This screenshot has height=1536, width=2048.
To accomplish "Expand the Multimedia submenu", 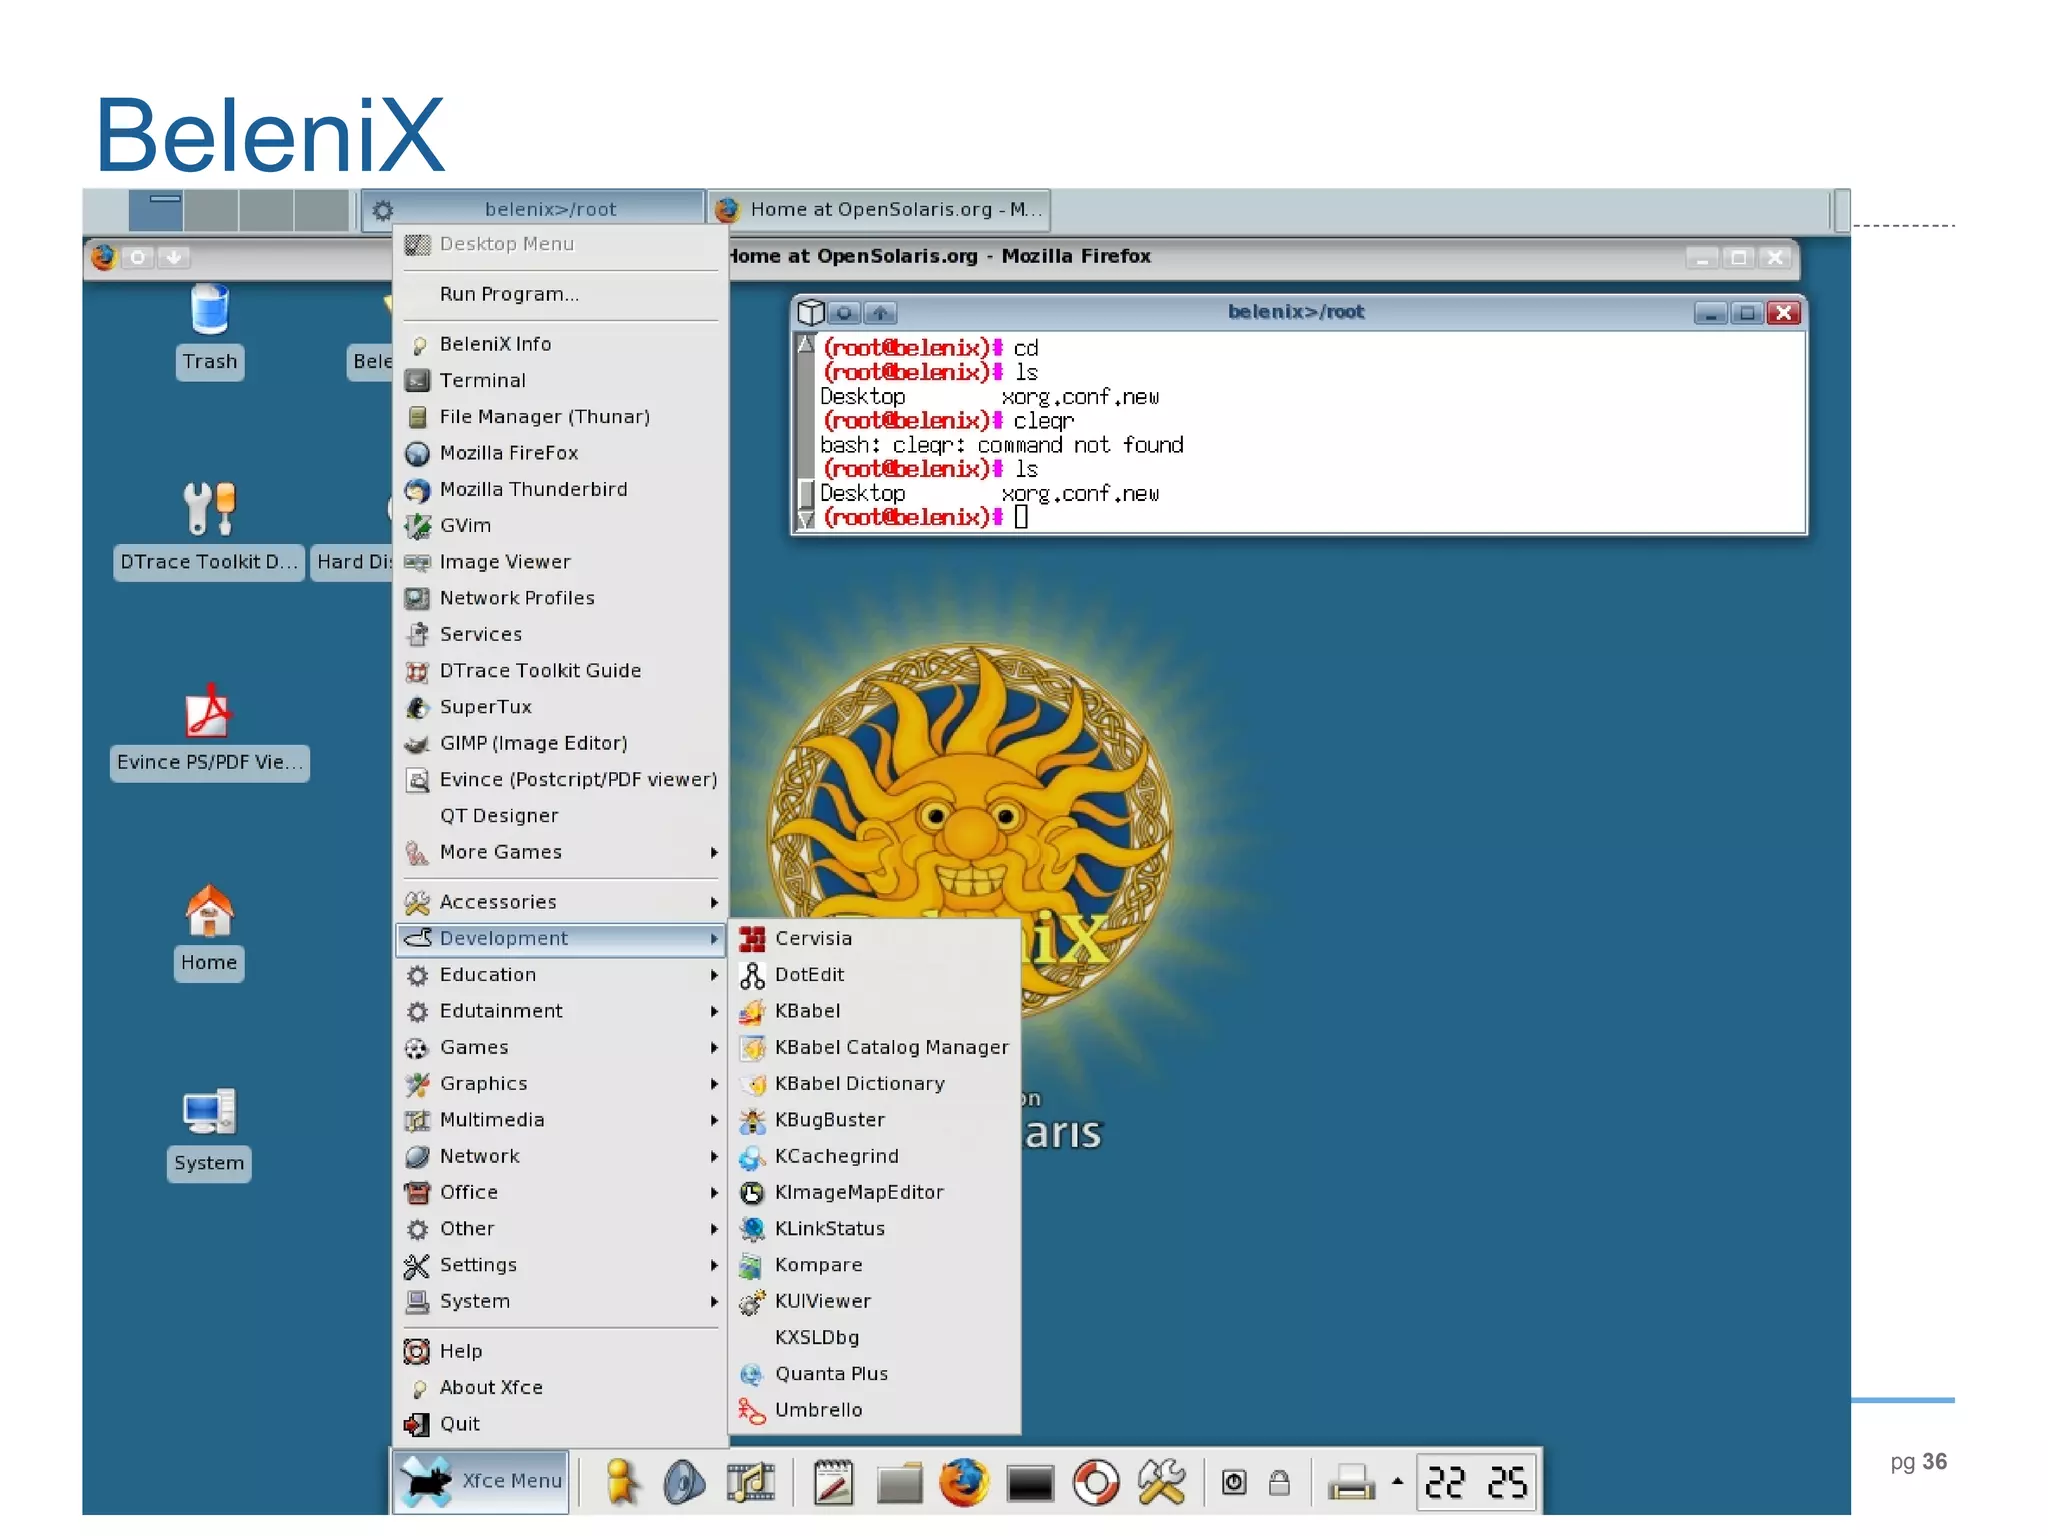I will pos(560,1120).
